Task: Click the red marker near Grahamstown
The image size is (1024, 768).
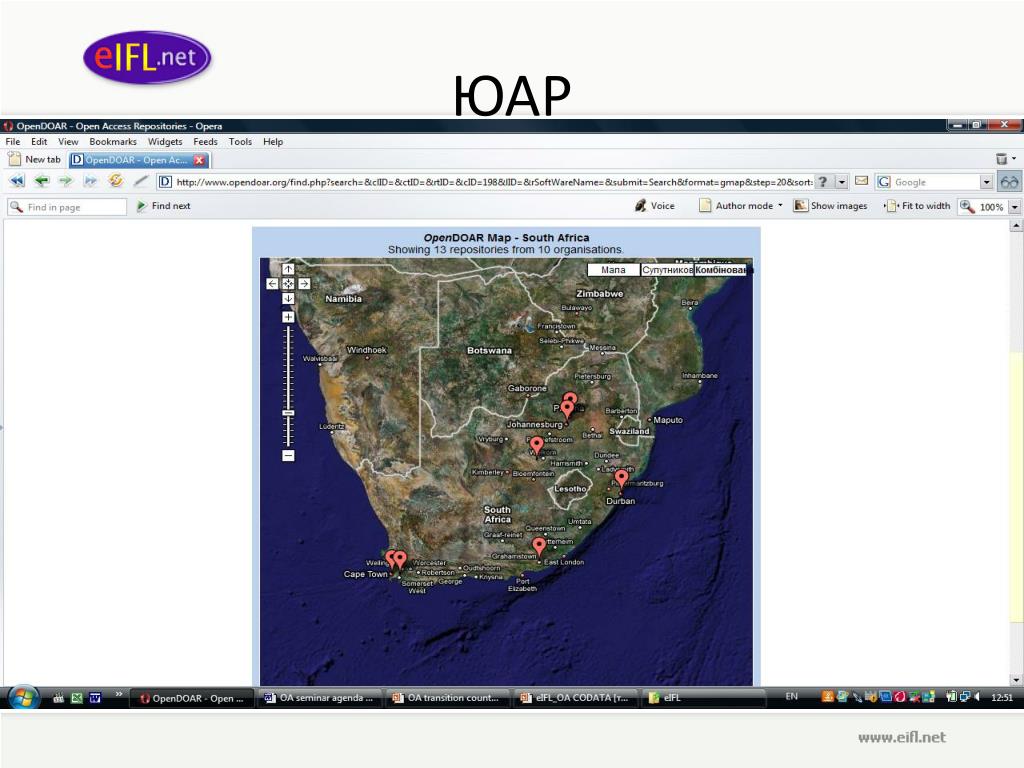Action: (x=539, y=546)
